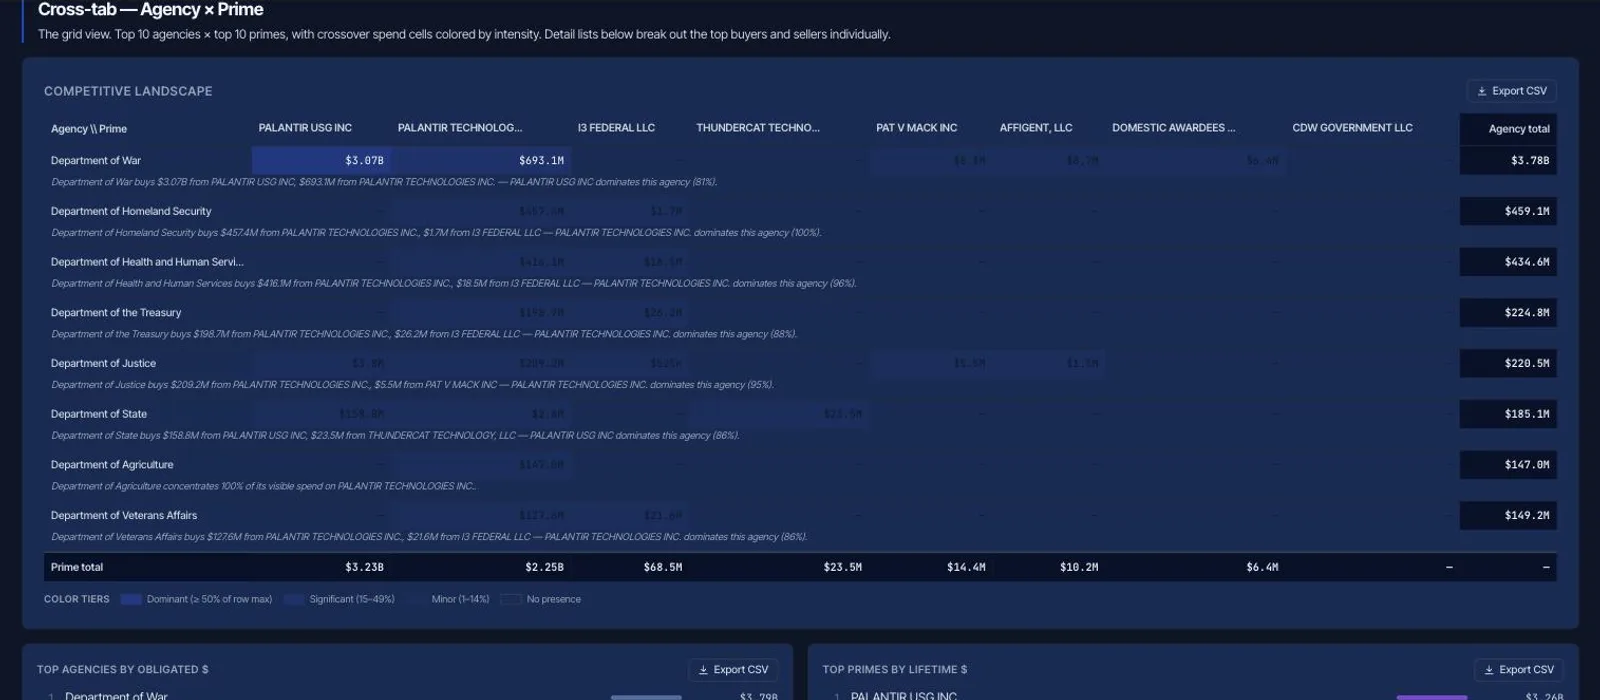Image resolution: width=1600 pixels, height=700 pixels.
Task: Click Department of Health and Human Servi... row label
Action: pos(147,262)
